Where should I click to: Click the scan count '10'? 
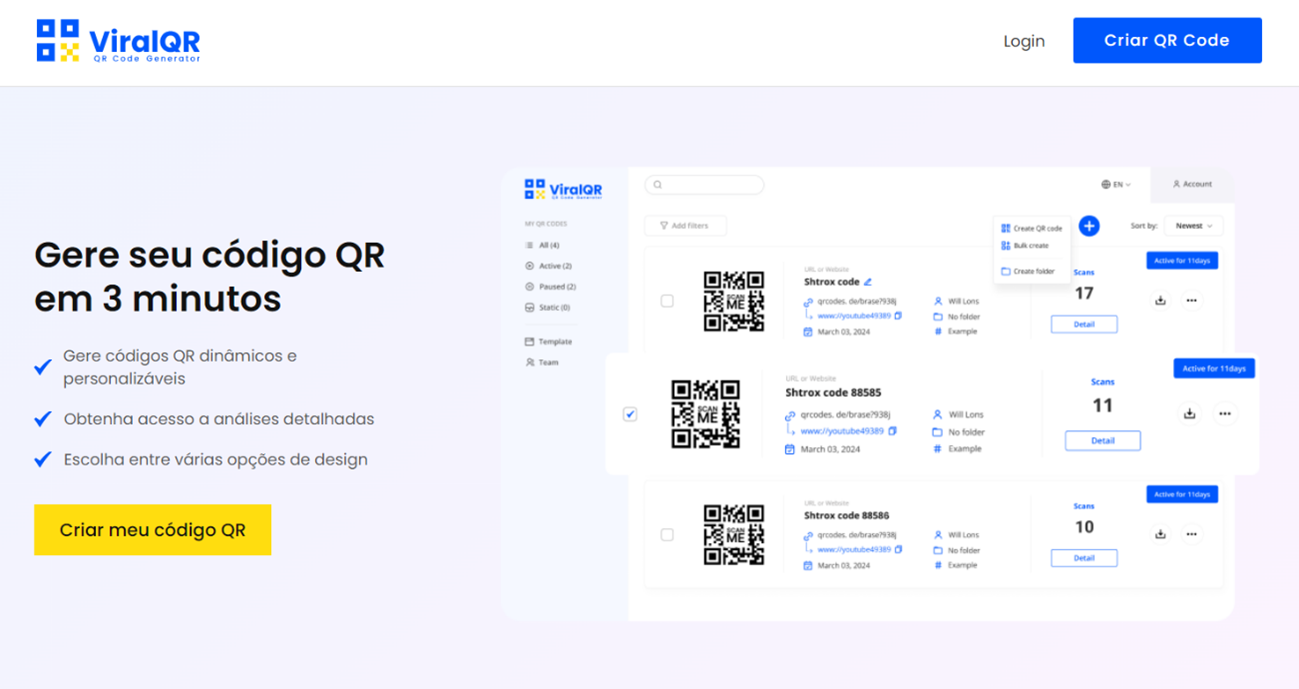tap(1084, 528)
